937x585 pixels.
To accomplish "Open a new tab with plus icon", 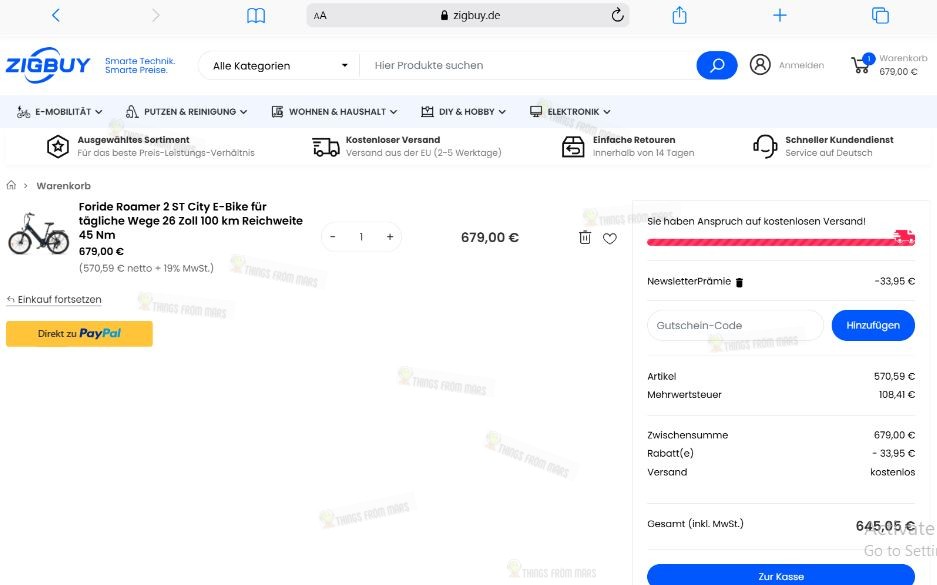I will [x=779, y=16].
